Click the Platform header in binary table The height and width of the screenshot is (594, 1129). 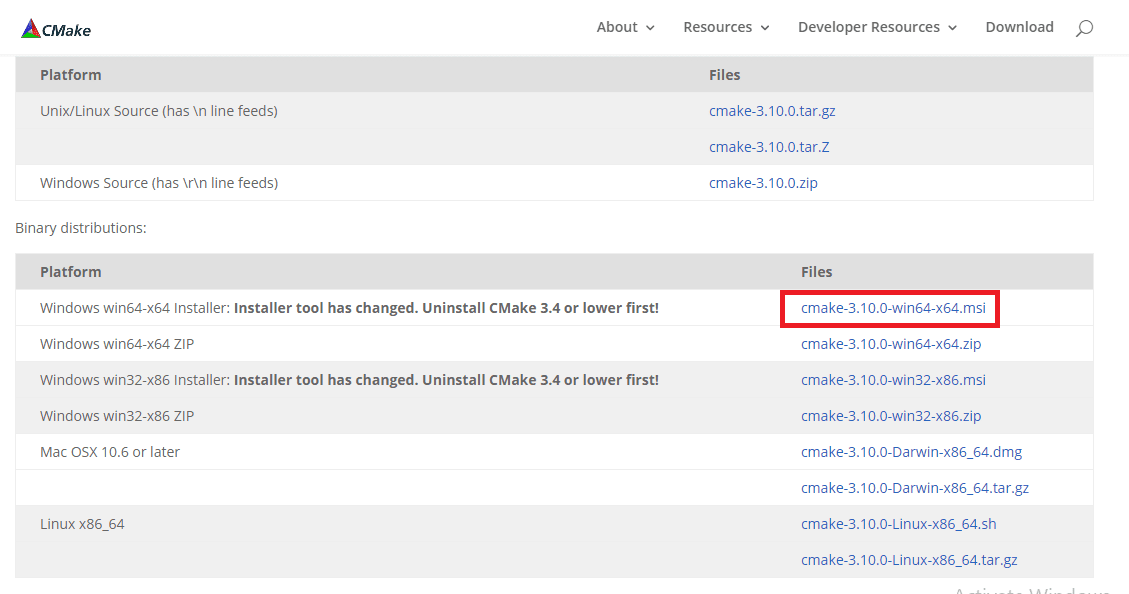point(71,272)
